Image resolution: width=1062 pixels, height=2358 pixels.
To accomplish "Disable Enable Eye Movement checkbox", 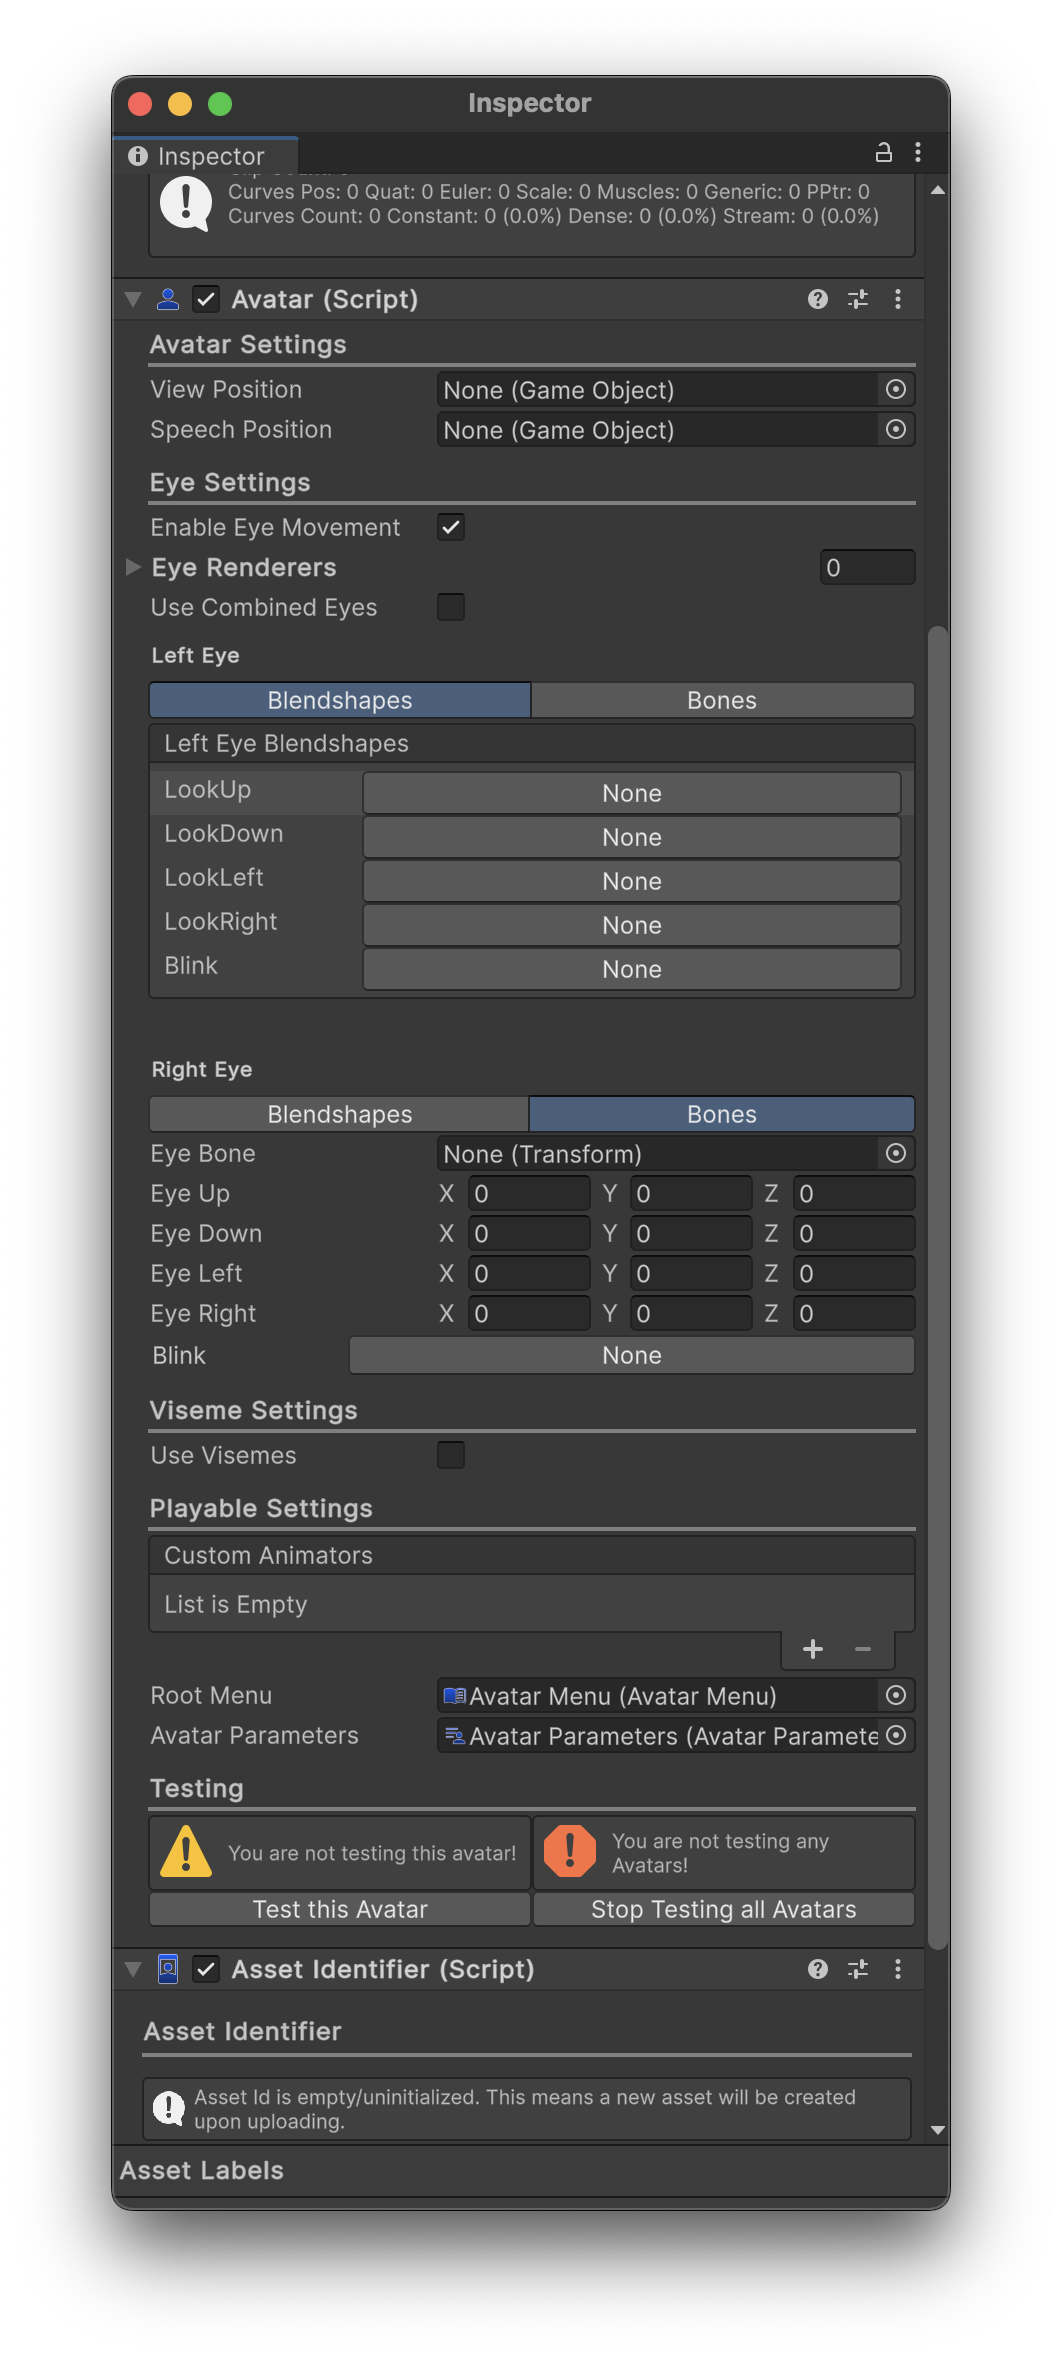I will (451, 527).
